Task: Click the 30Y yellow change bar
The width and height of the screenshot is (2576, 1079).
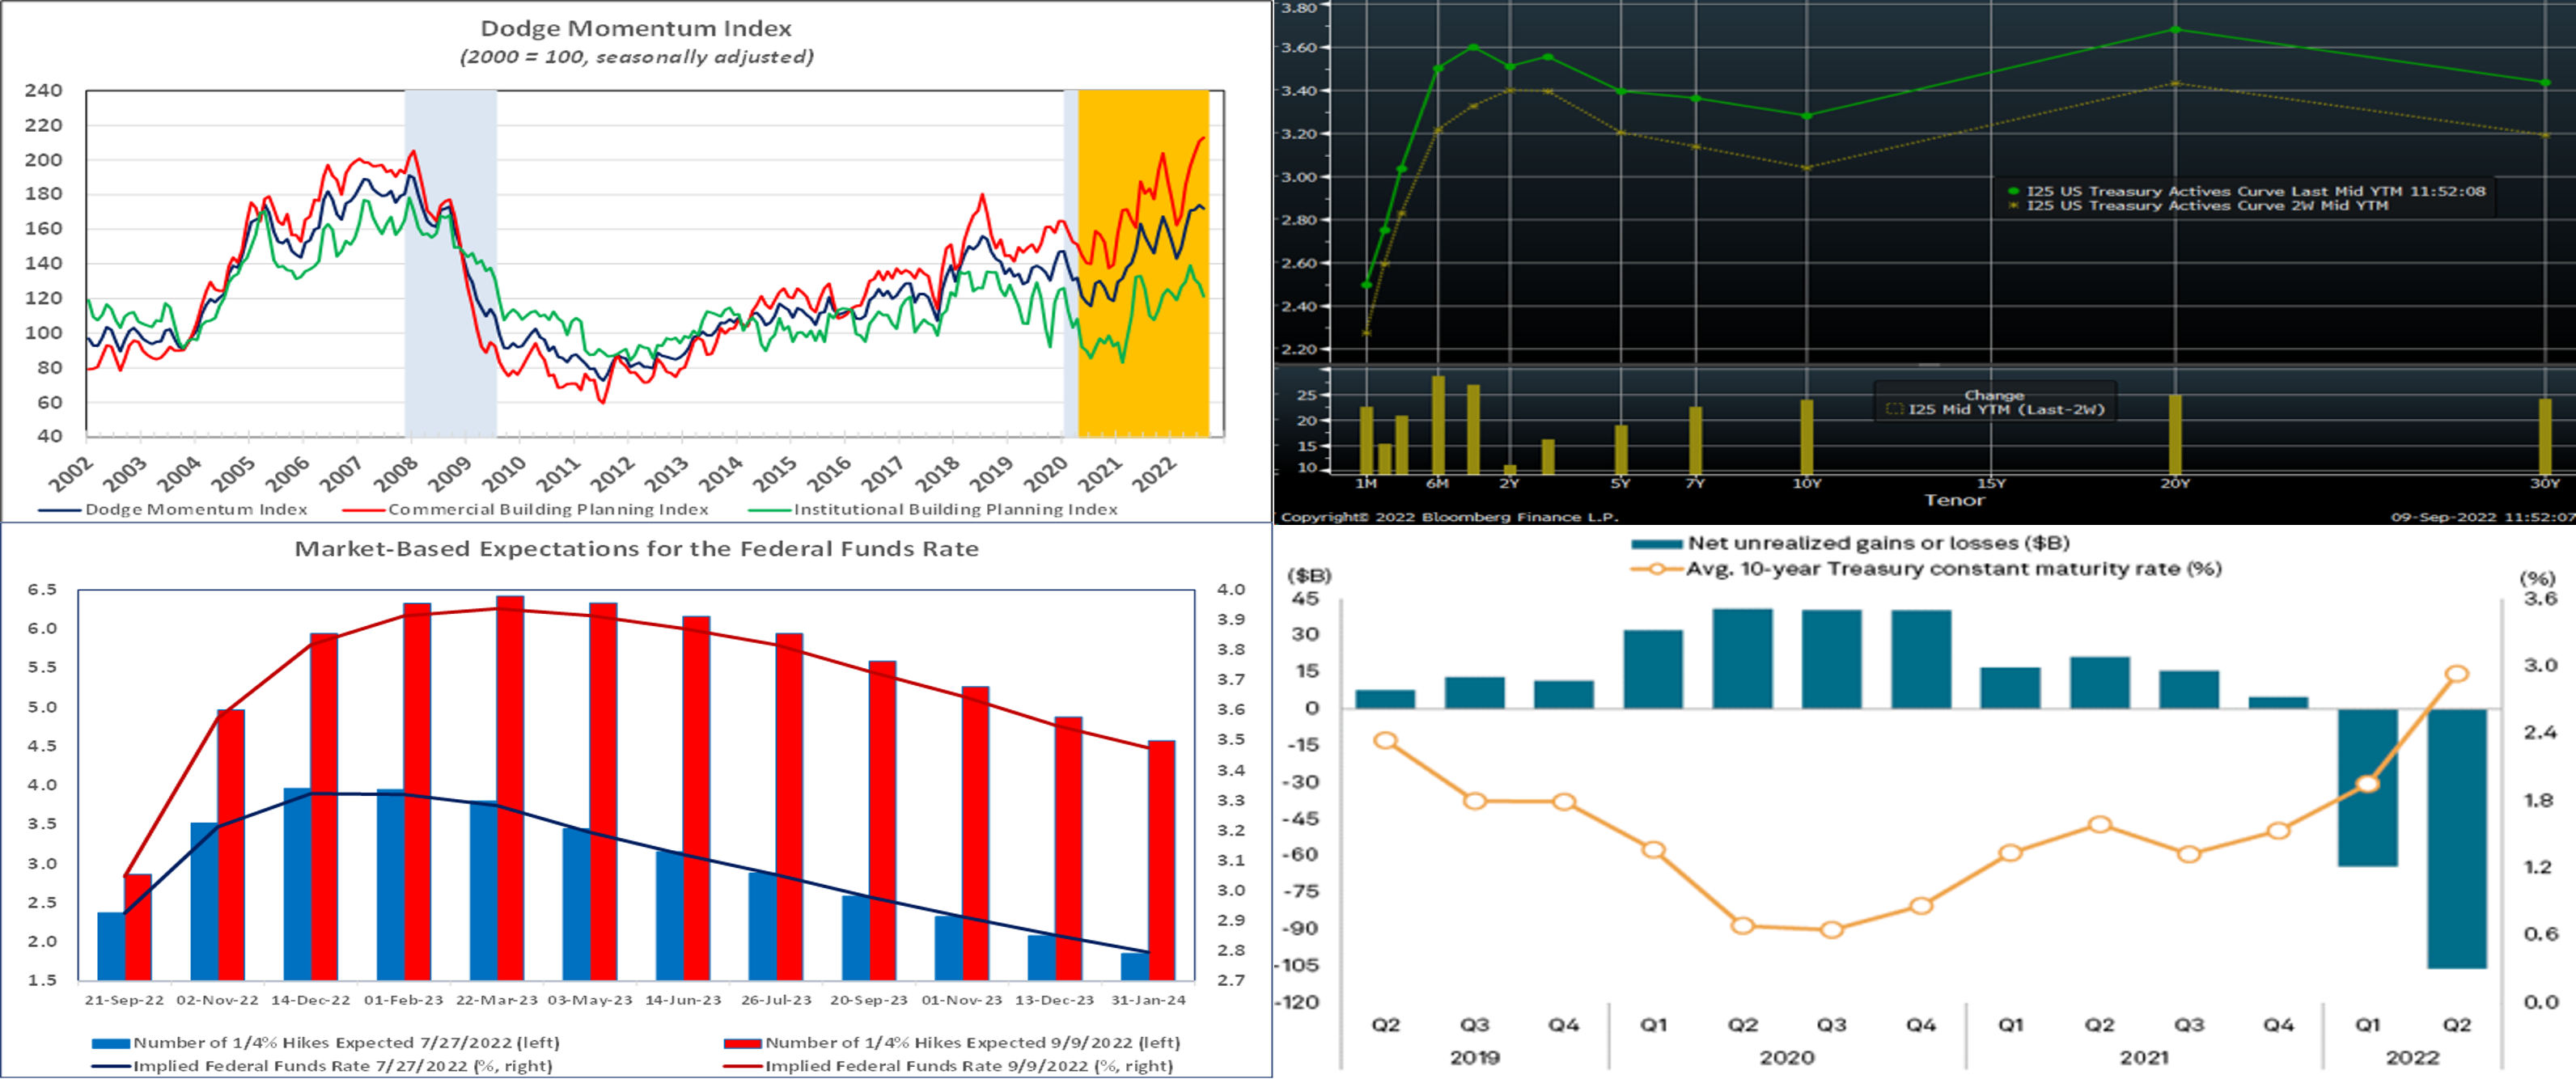Action: click(2545, 436)
